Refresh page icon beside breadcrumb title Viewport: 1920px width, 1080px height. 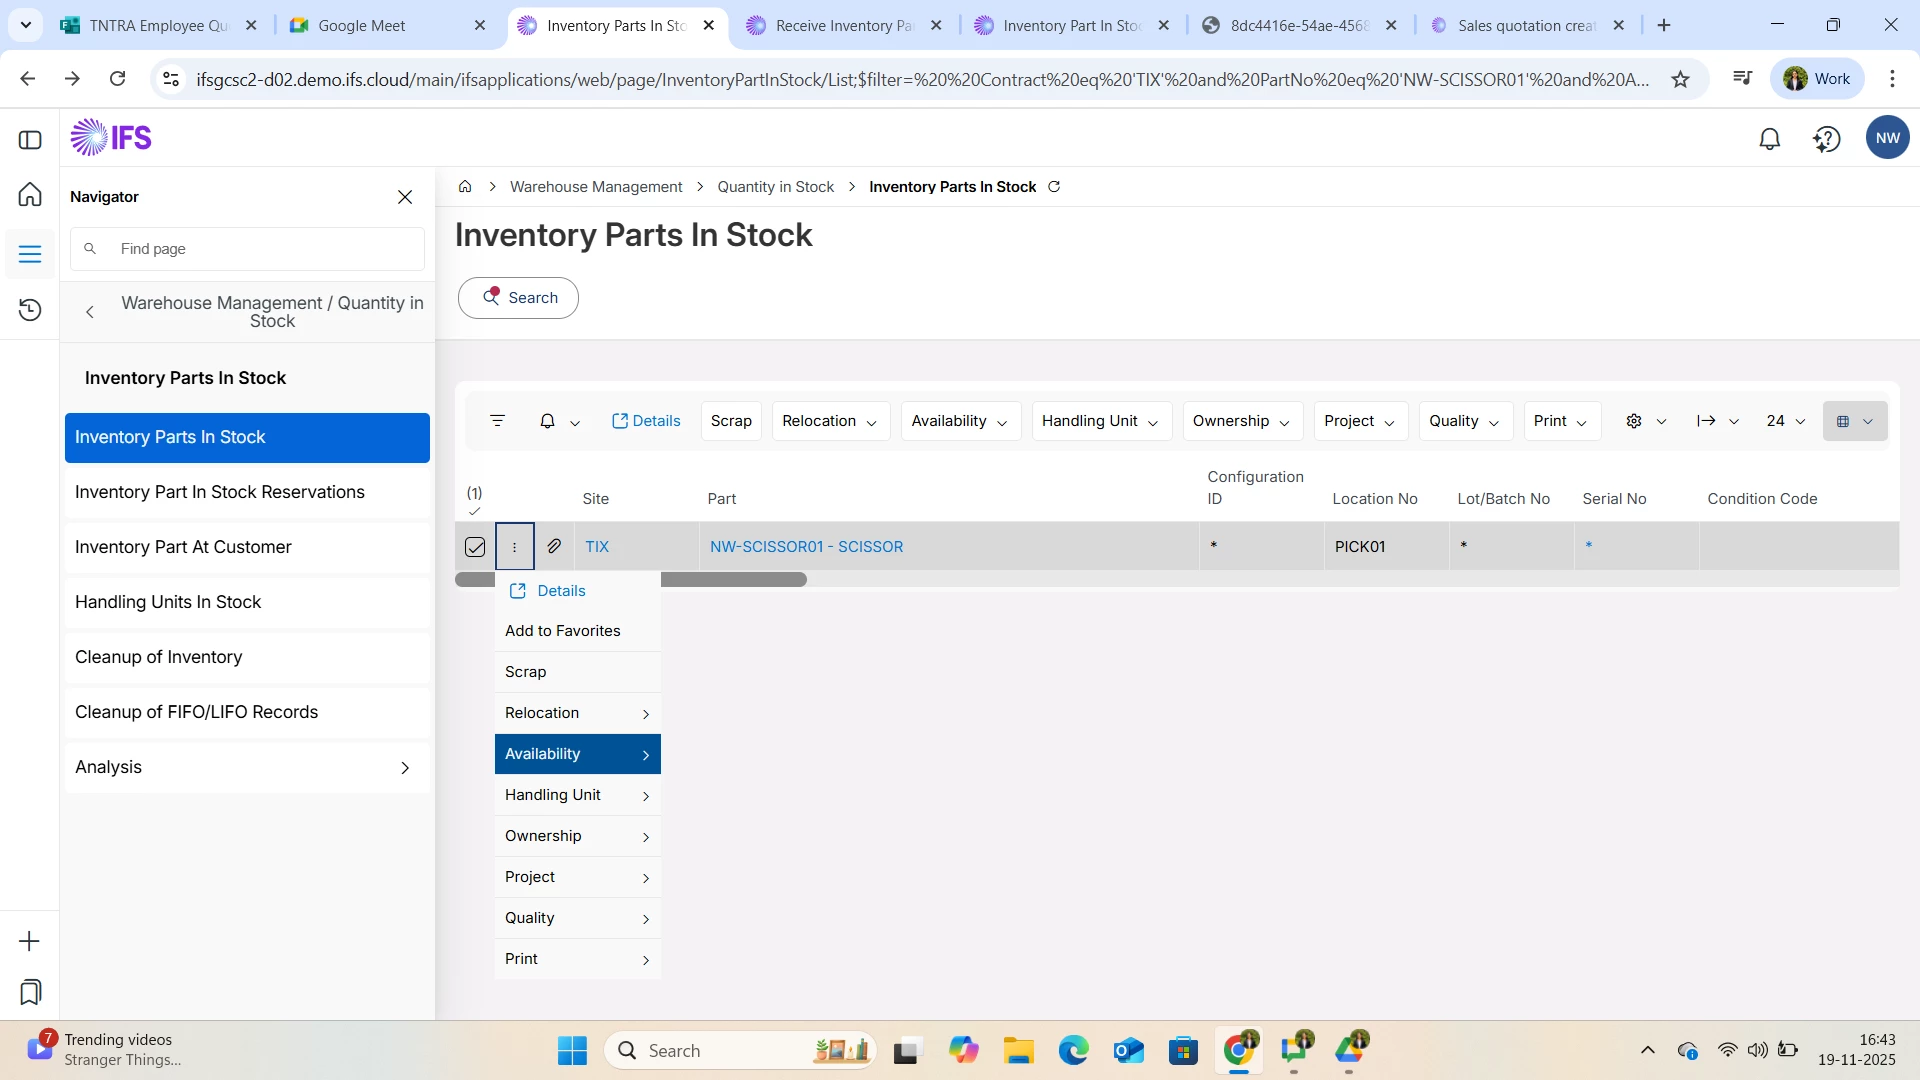pos(1054,187)
